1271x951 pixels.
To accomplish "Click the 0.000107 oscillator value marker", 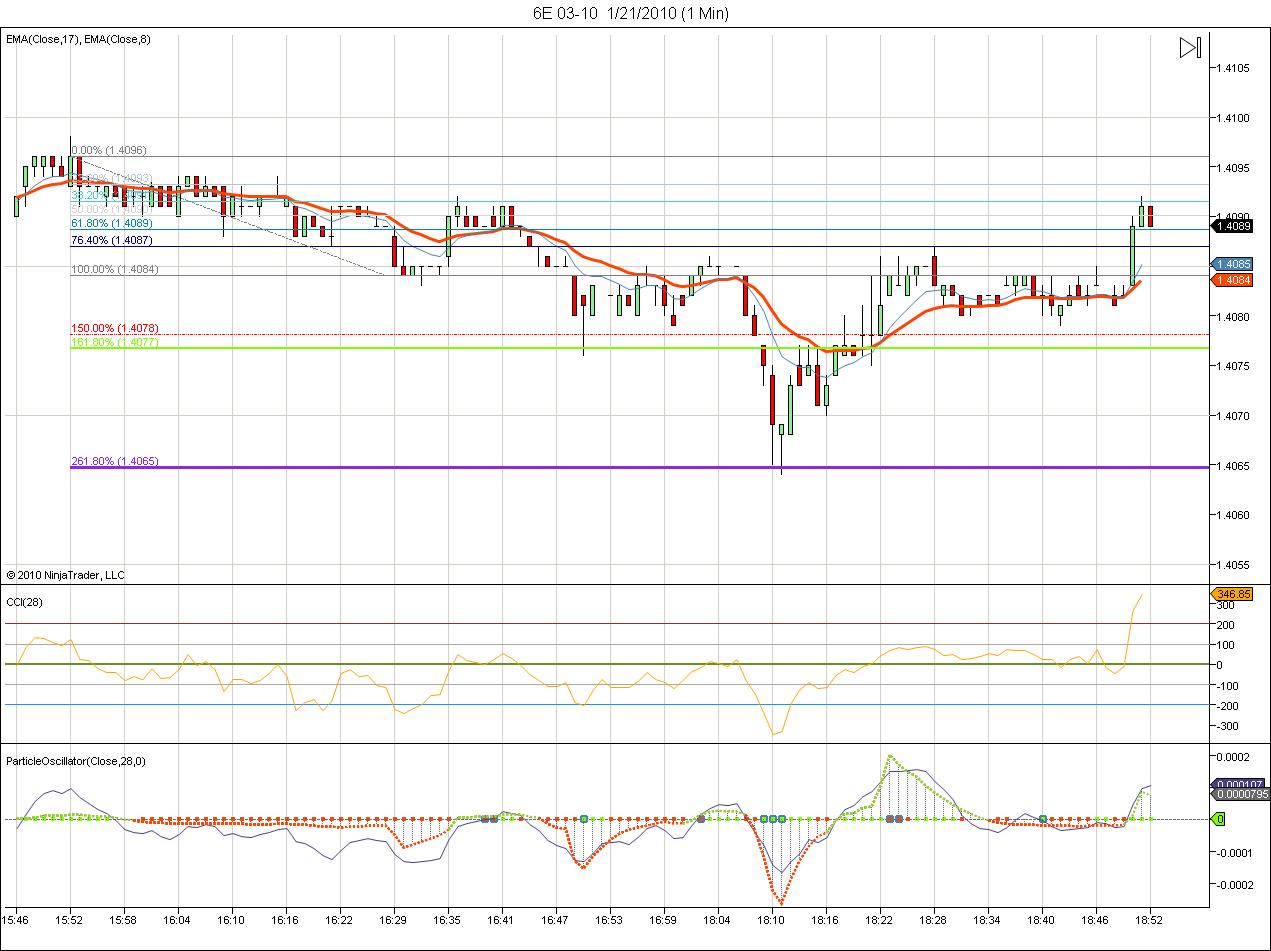I will 1238,784.
